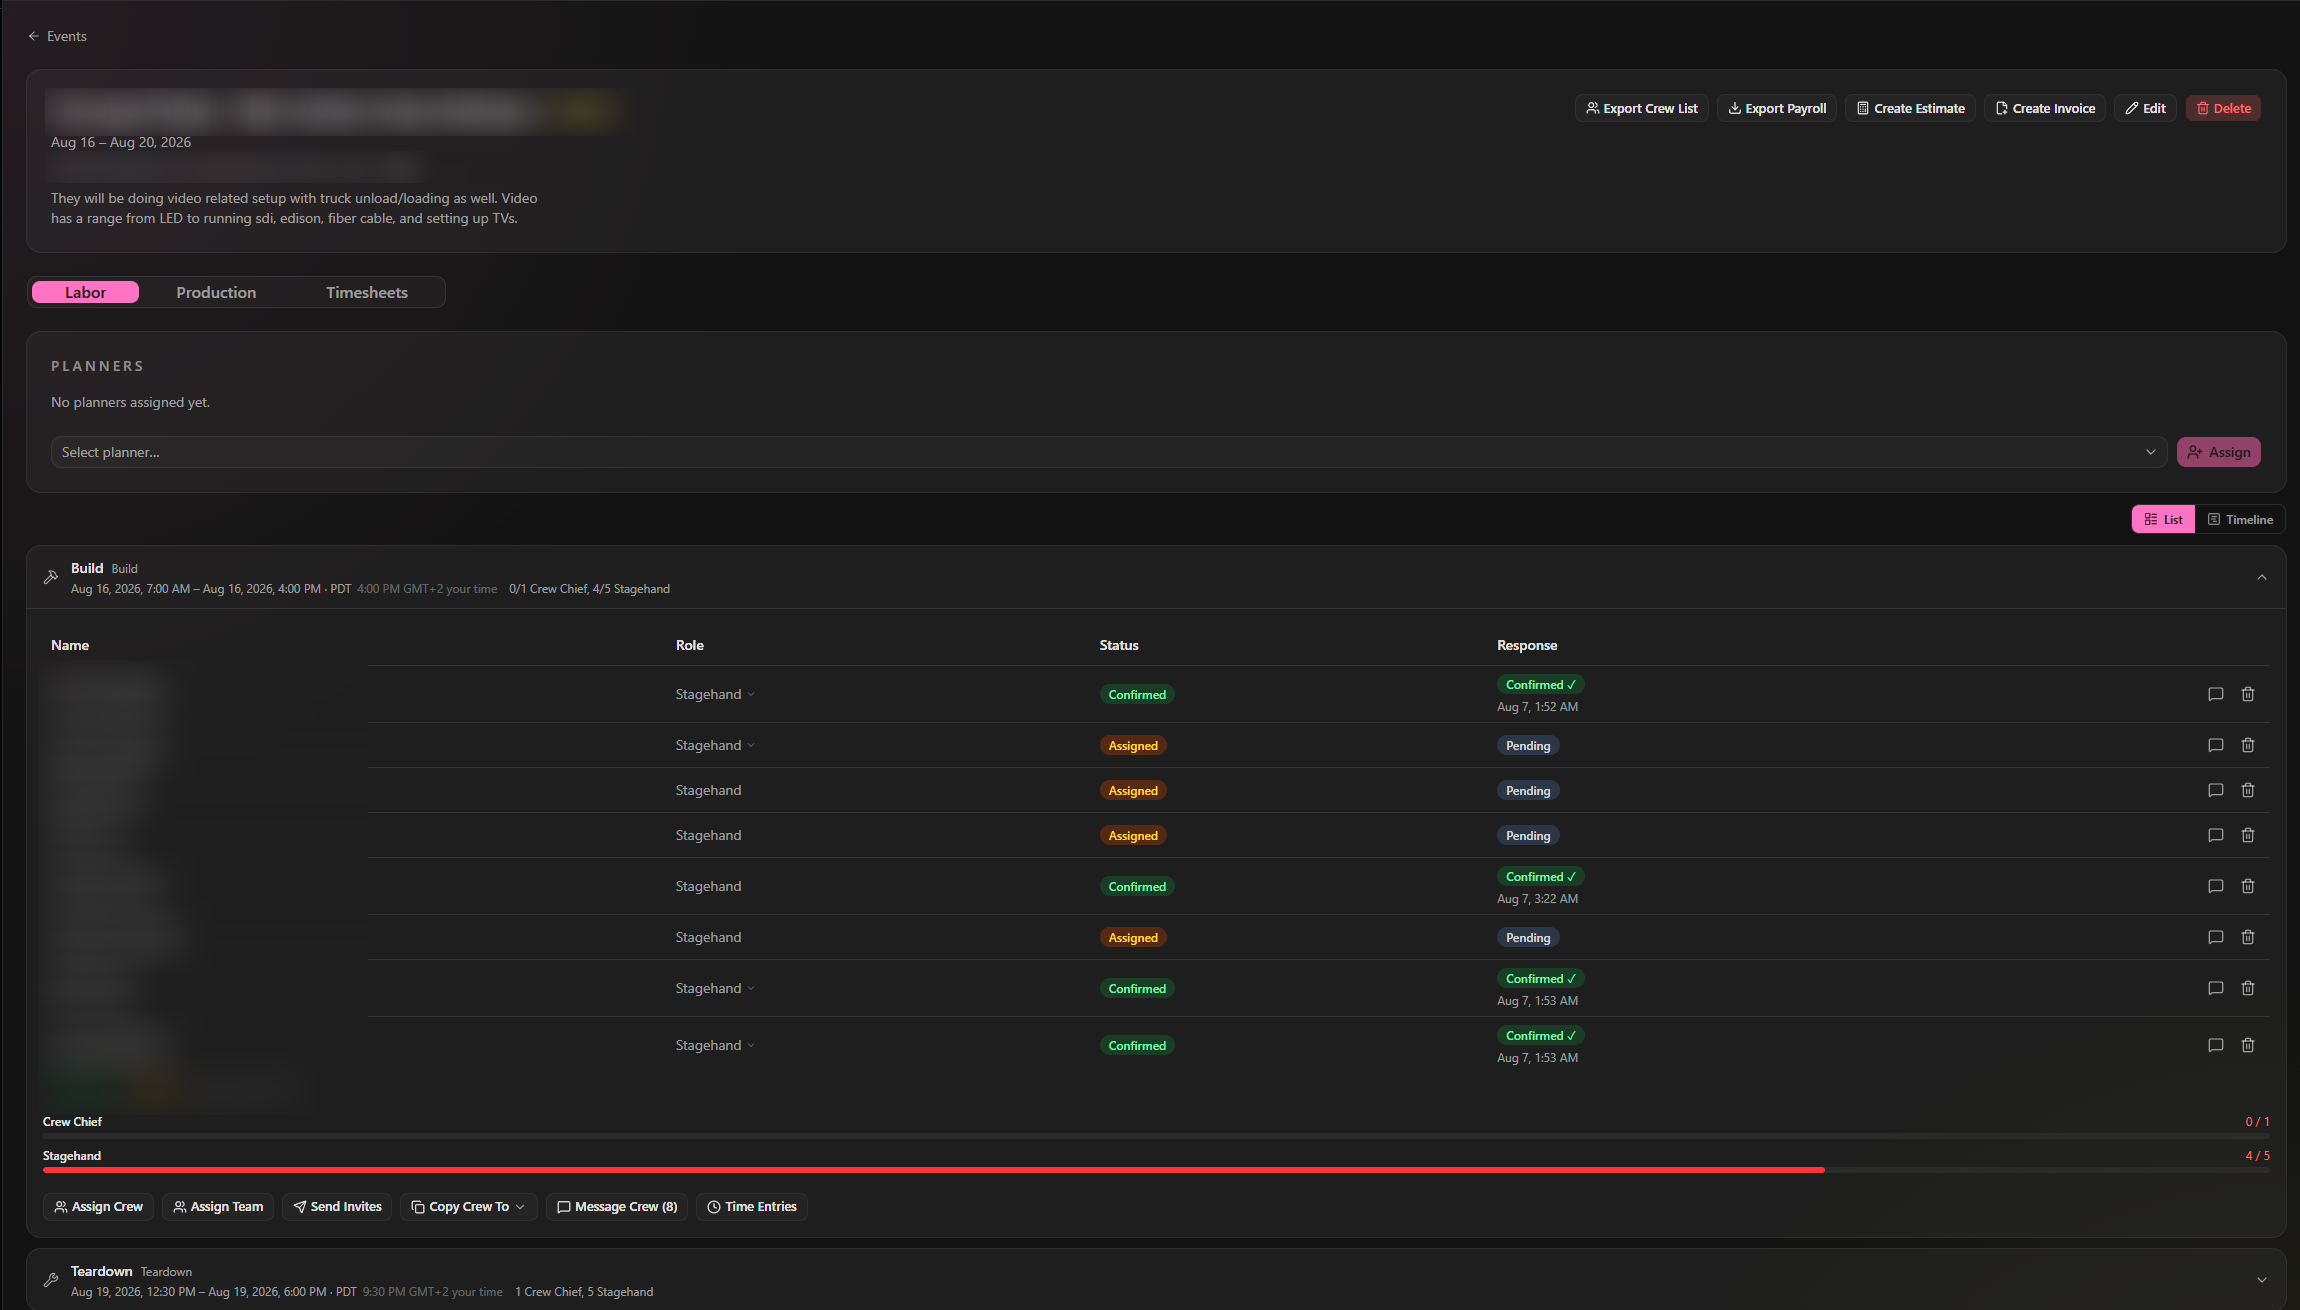Go back to Events via arrow link
Viewport: 2300px width, 1310px height.
tap(57, 36)
